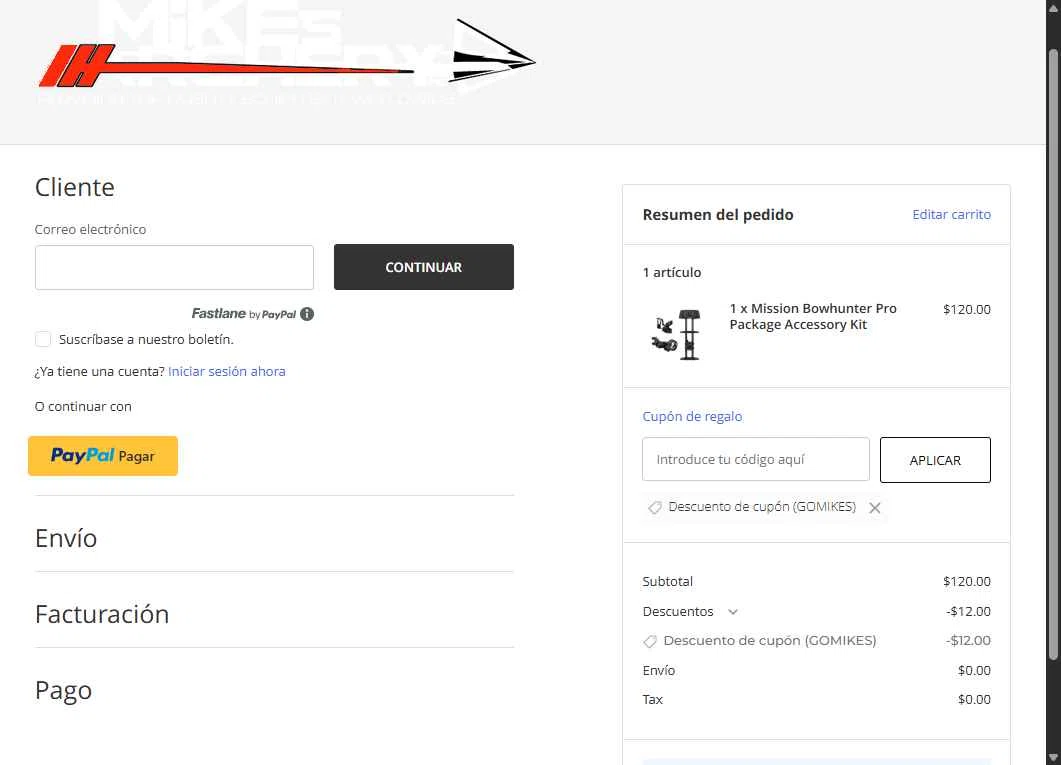This screenshot has width=1061, height=765.
Task: Select the Envío section heading
Action: point(66,538)
